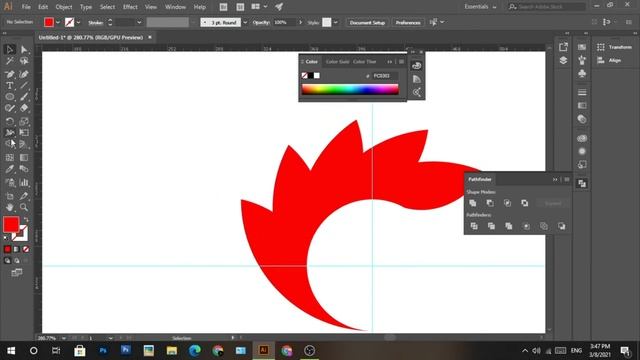
Task: Open the Align panel button
Action: 609,60
